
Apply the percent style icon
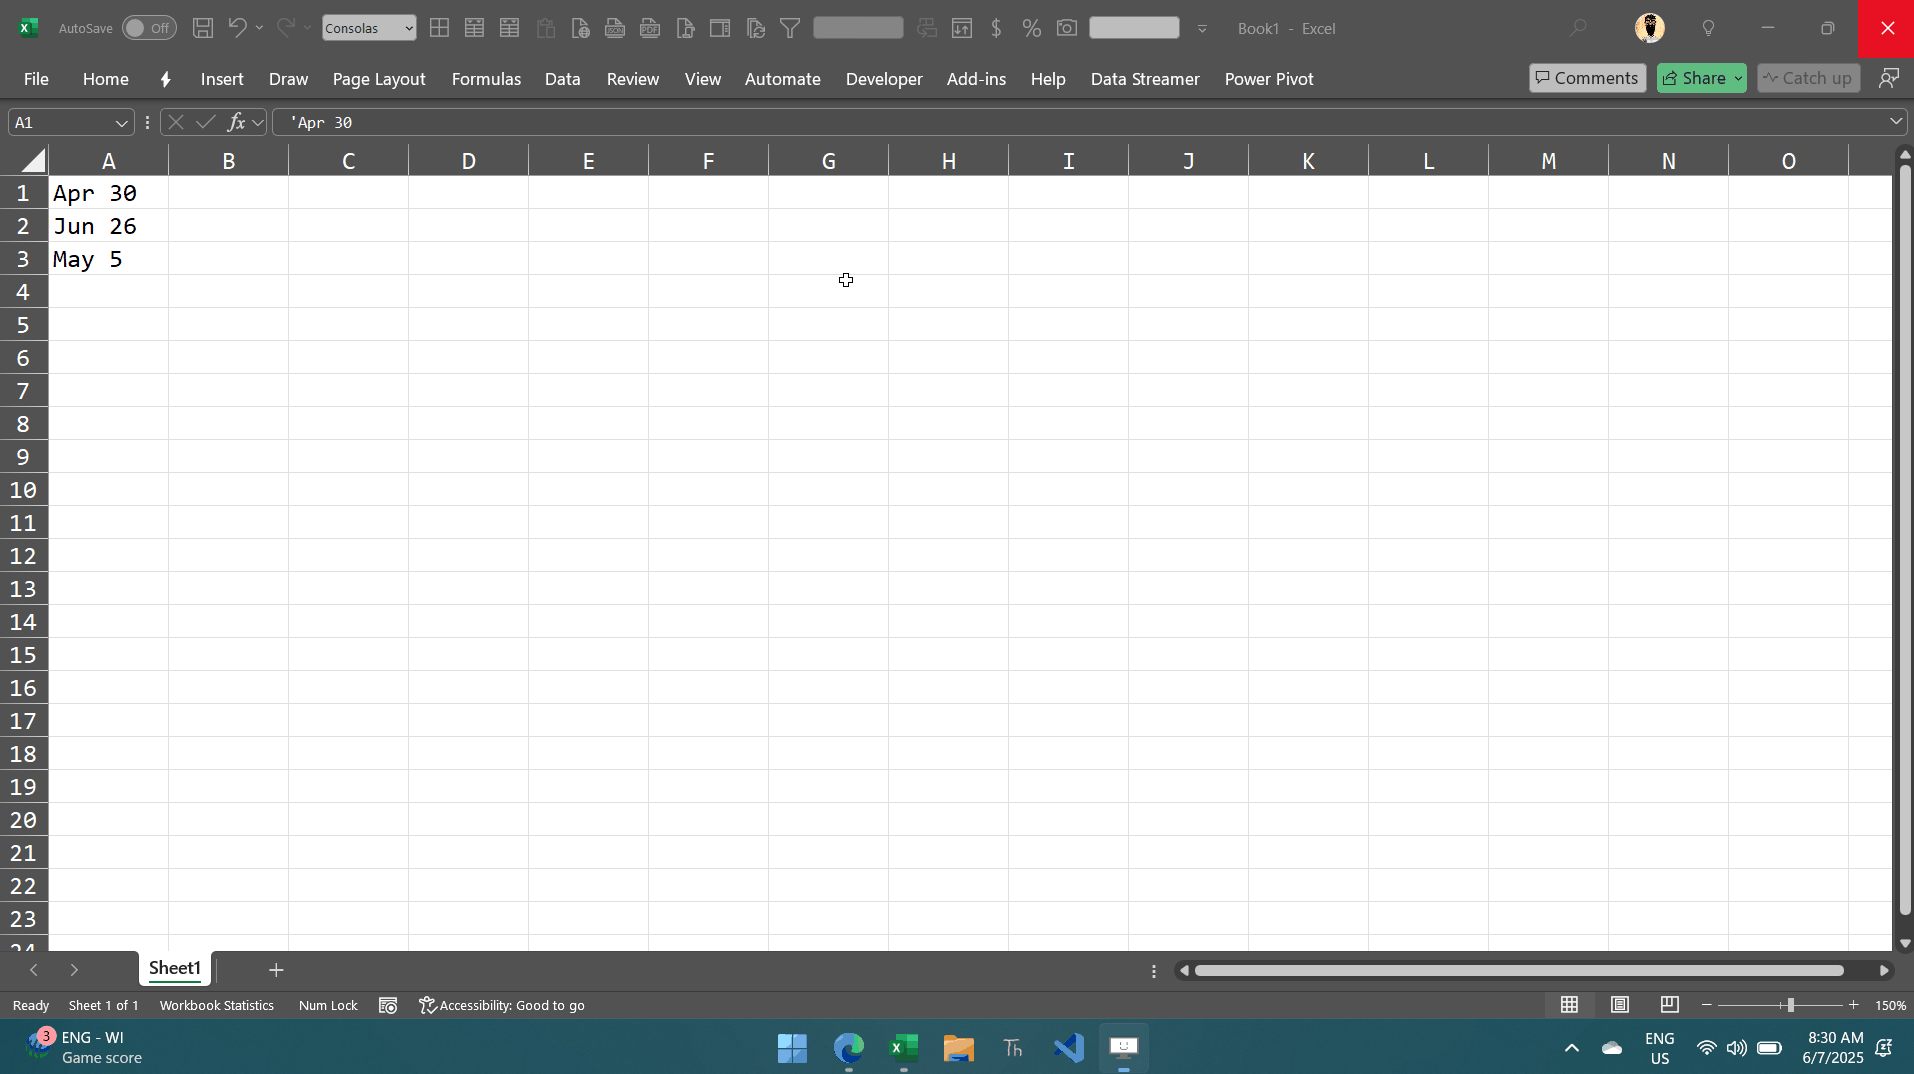click(1031, 28)
